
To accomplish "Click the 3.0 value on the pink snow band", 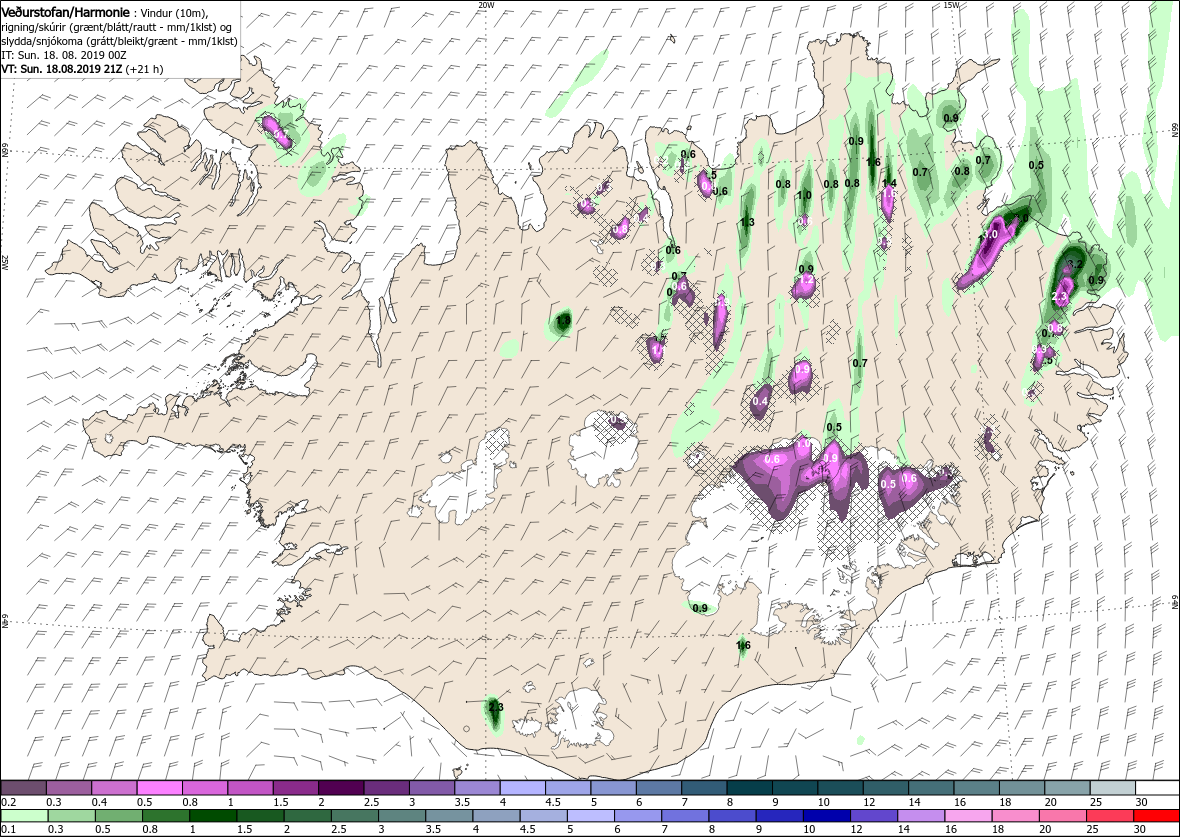I will click(989, 235).
